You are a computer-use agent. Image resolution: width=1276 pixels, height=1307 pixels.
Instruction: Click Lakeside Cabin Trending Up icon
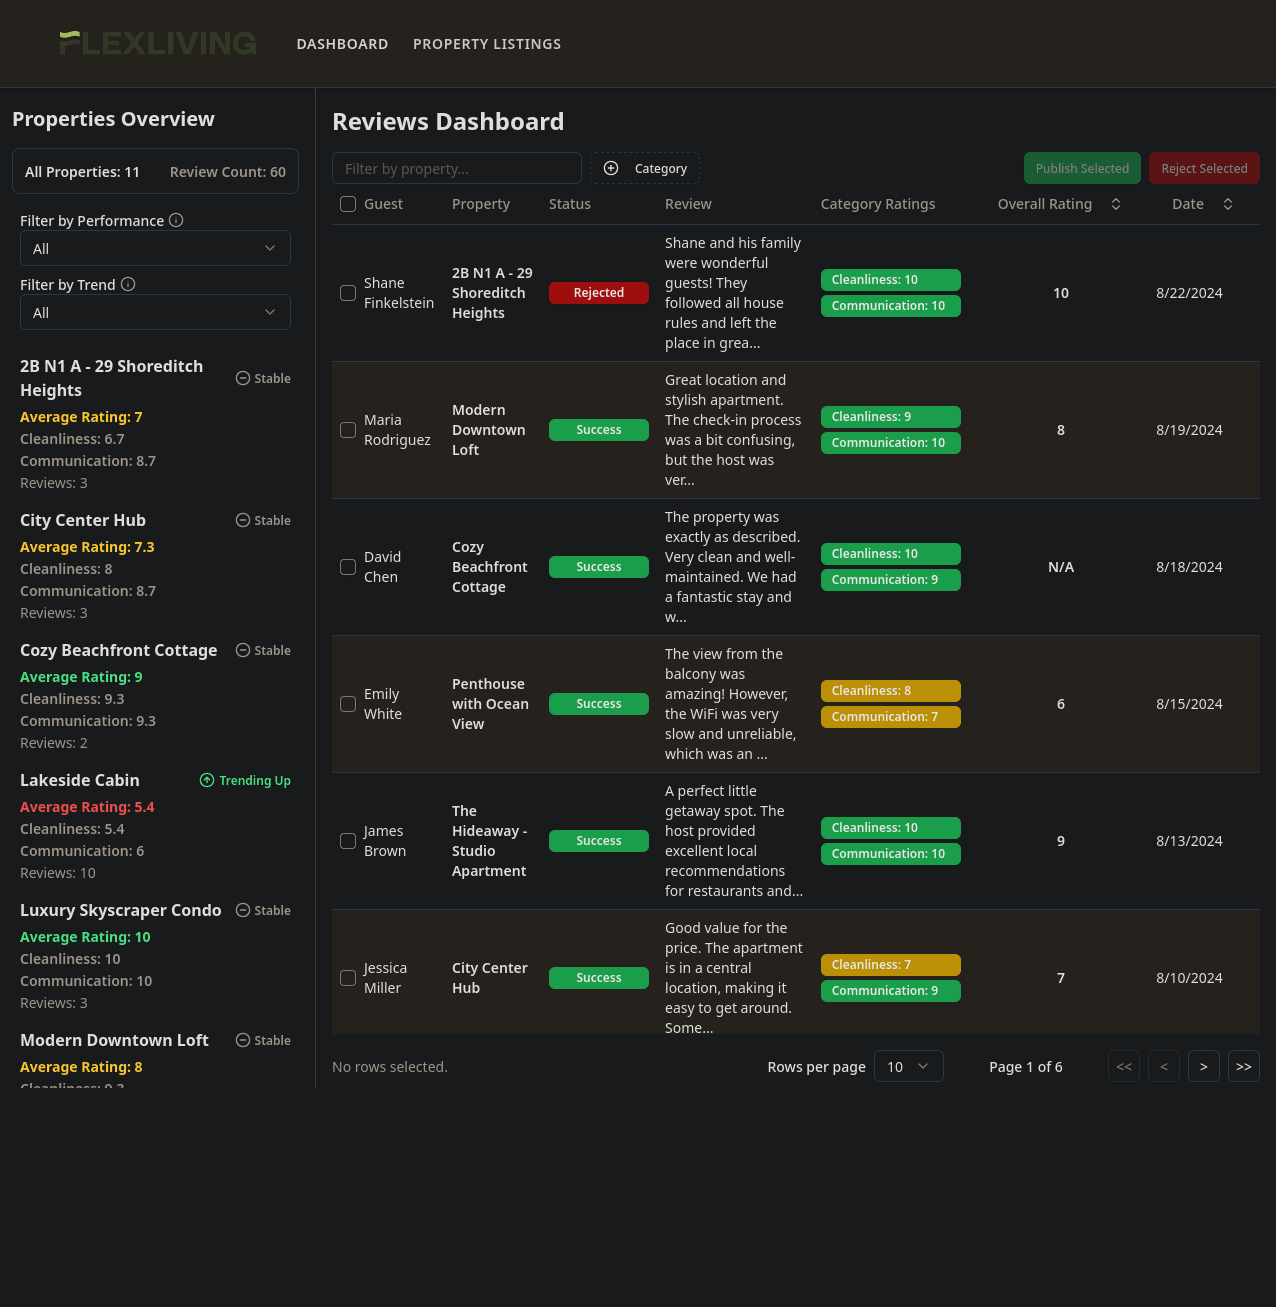pos(207,780)
